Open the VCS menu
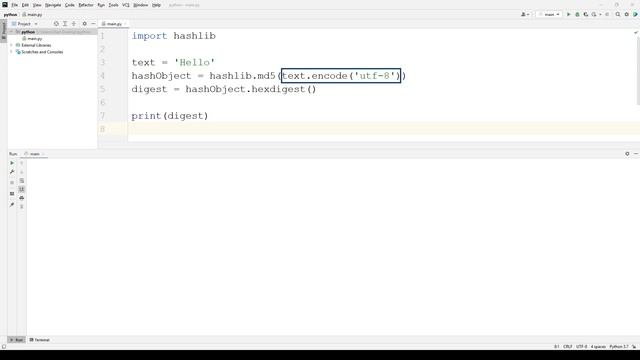640x360 pixels. [x=126, y=5]
